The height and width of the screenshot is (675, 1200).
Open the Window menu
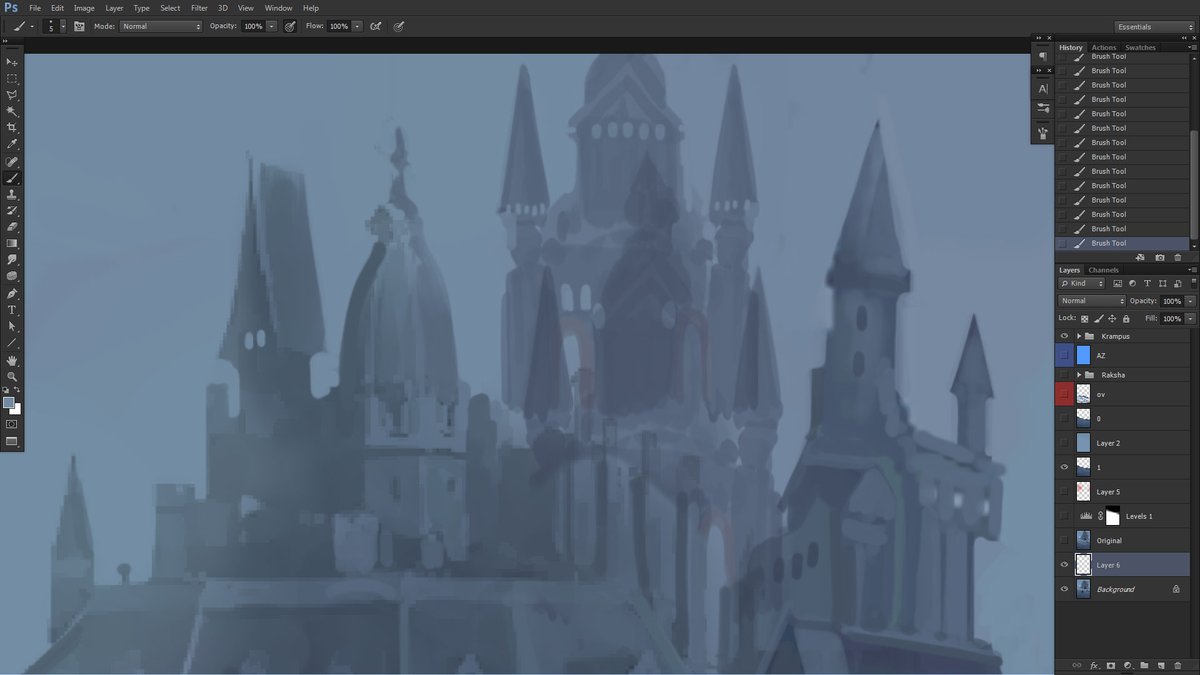click(x=279, y=8)
